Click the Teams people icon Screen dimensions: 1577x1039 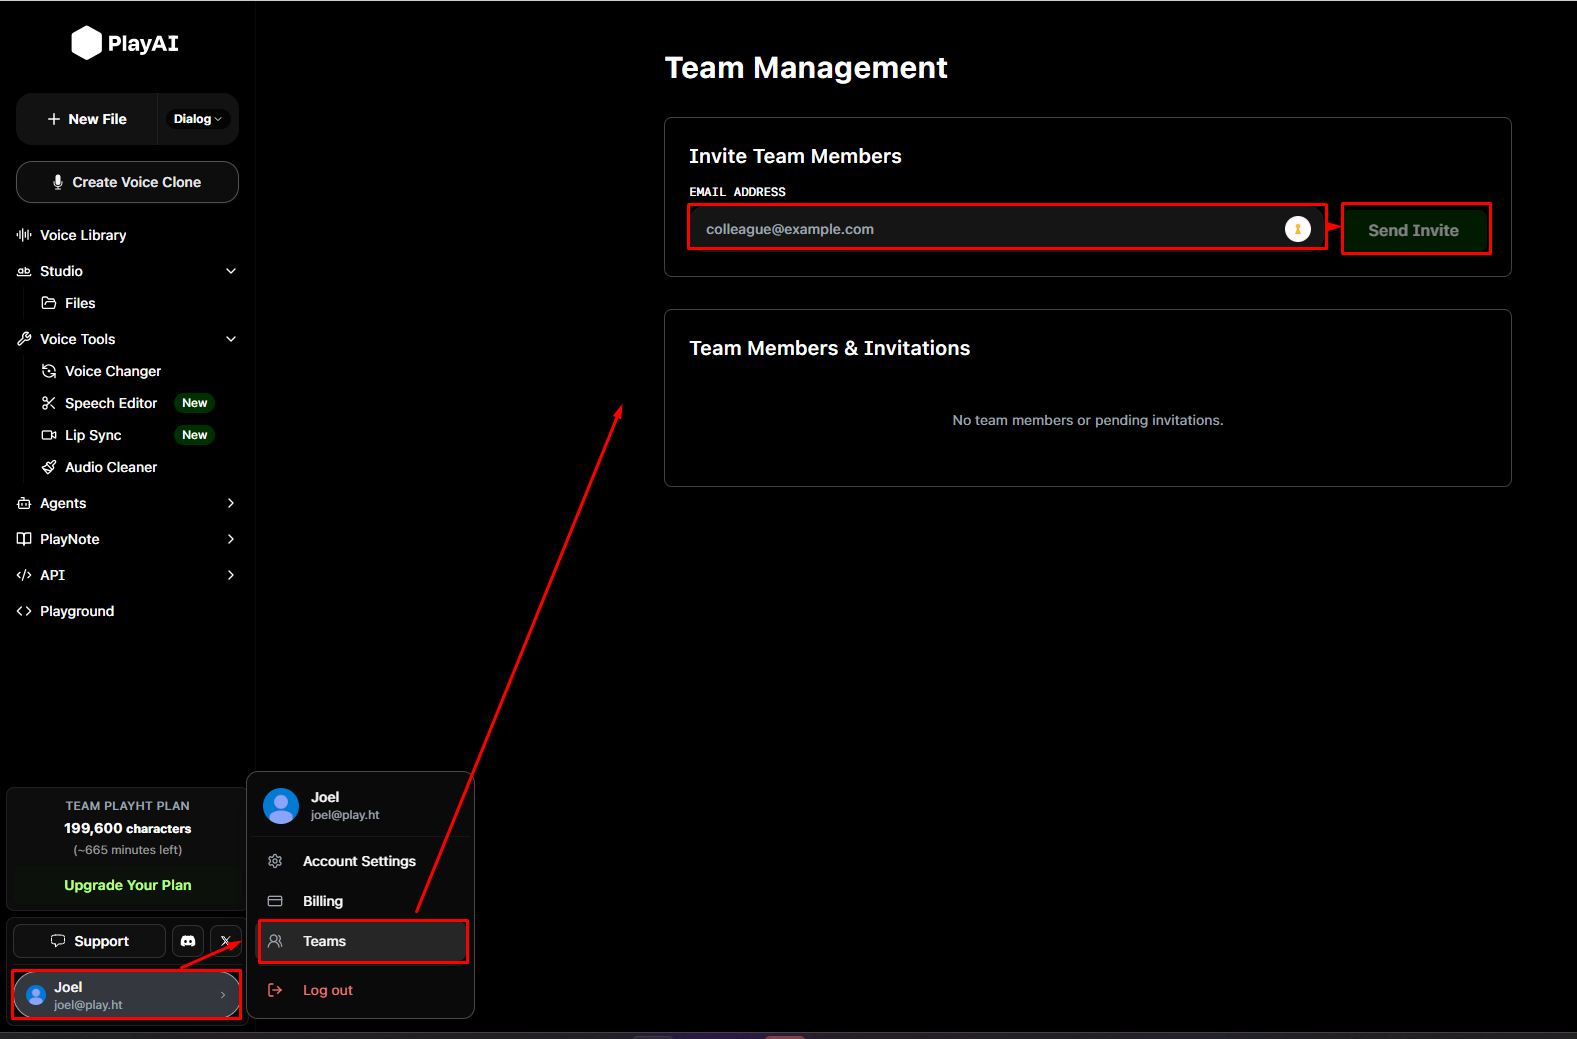click(x=275, y=941)
